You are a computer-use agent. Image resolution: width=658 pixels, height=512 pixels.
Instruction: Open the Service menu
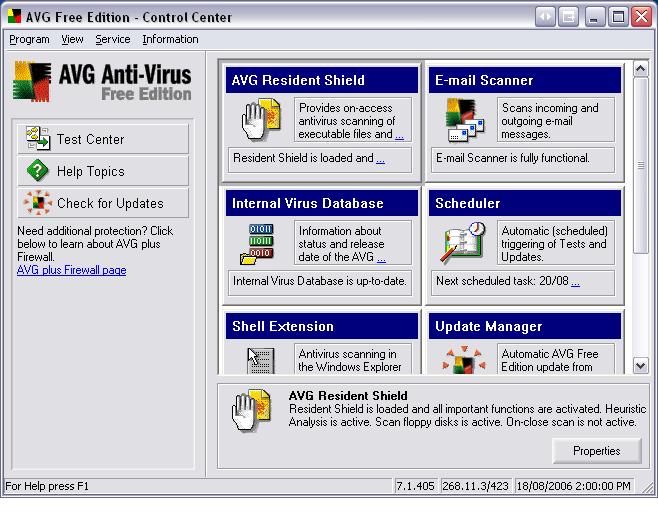click(x=113, y=39)
